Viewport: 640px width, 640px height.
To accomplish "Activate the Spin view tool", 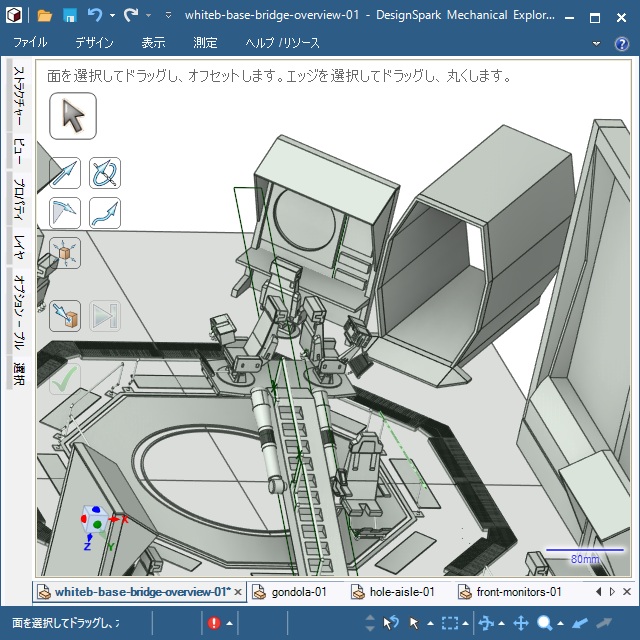I will coord(486,623).
